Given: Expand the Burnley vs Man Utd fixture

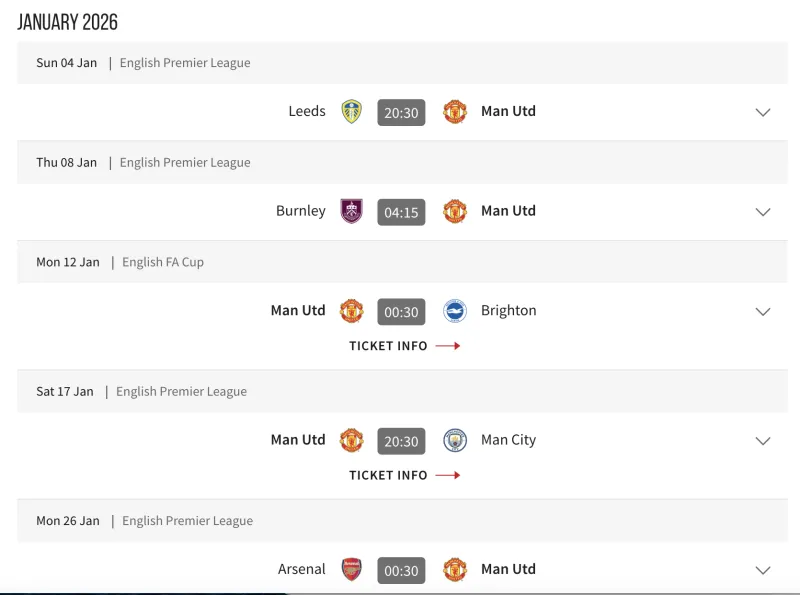Looking at the screenshot, I should coord(763,211).
